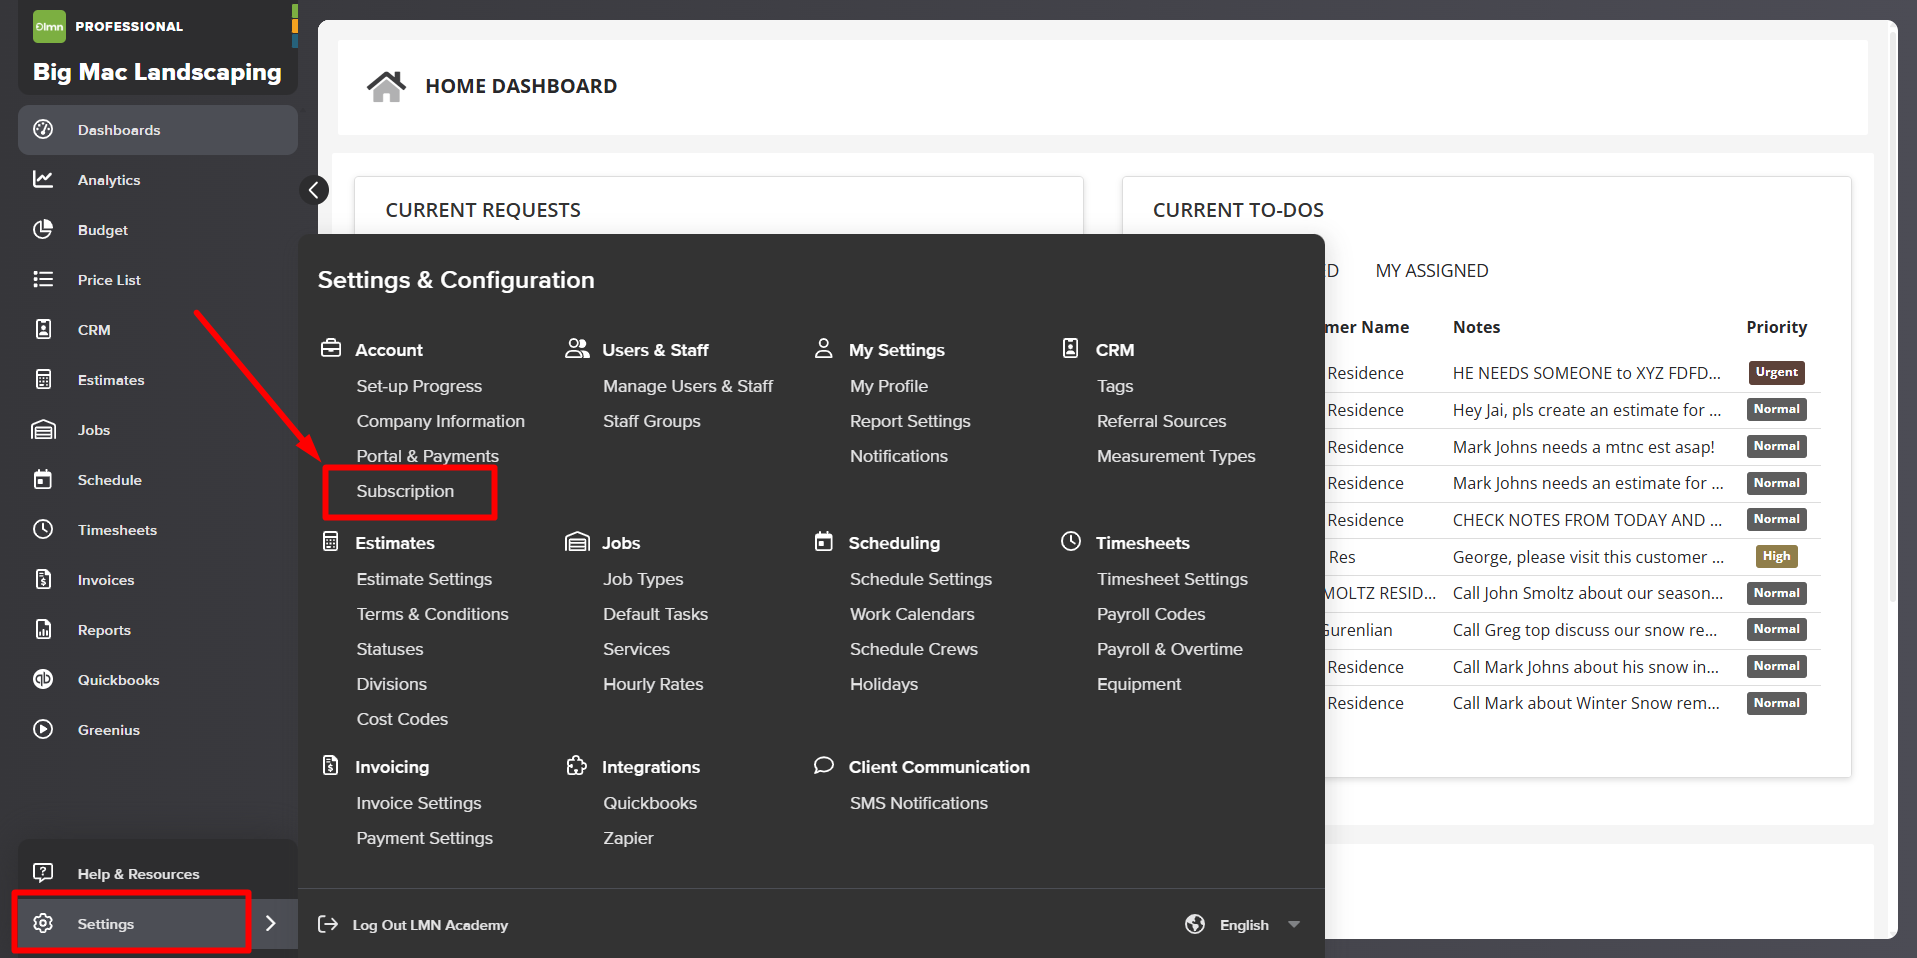Open note 'George, please visit this customer ...'
The width and height of the screenshot is (1917, 958).
[1588, 557]
